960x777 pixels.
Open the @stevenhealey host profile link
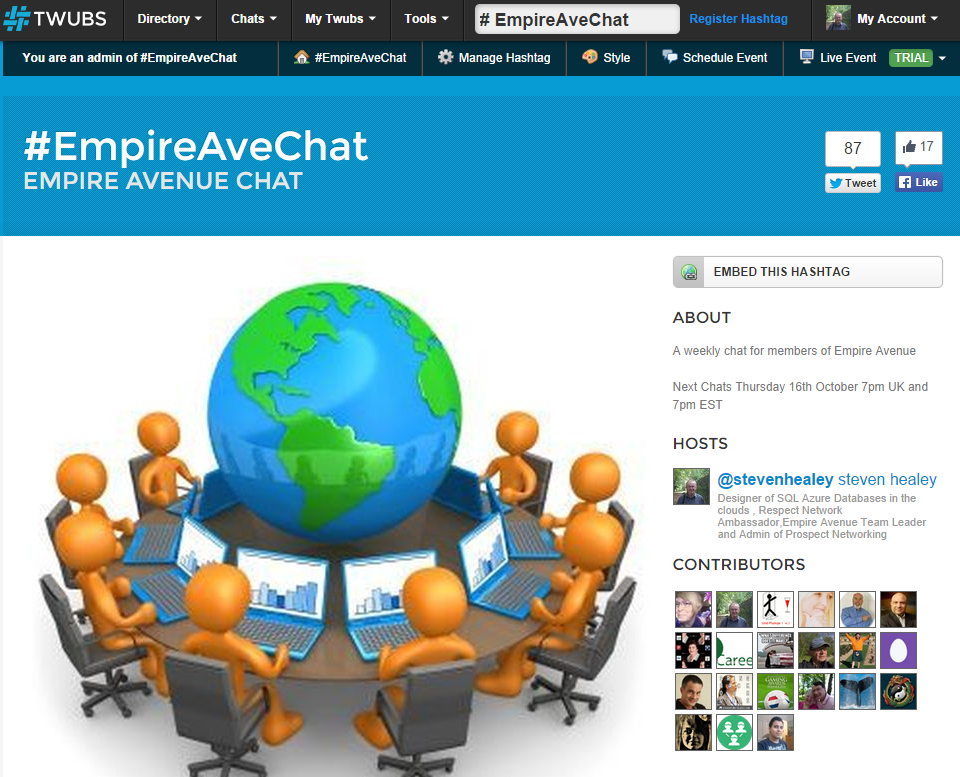[x=775, y=479]
